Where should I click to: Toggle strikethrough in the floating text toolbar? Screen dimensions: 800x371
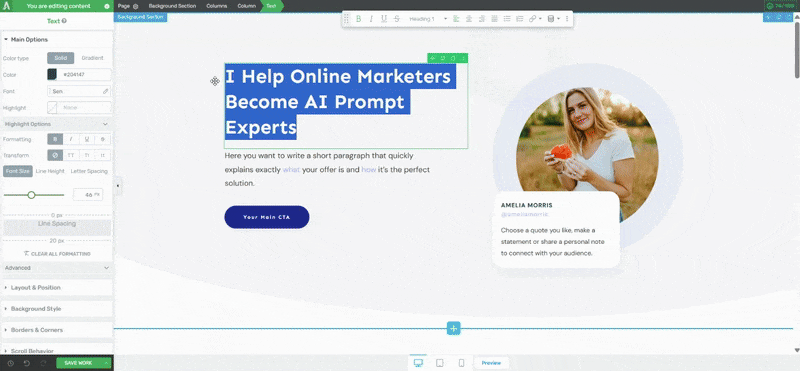[x=397, y=19]
